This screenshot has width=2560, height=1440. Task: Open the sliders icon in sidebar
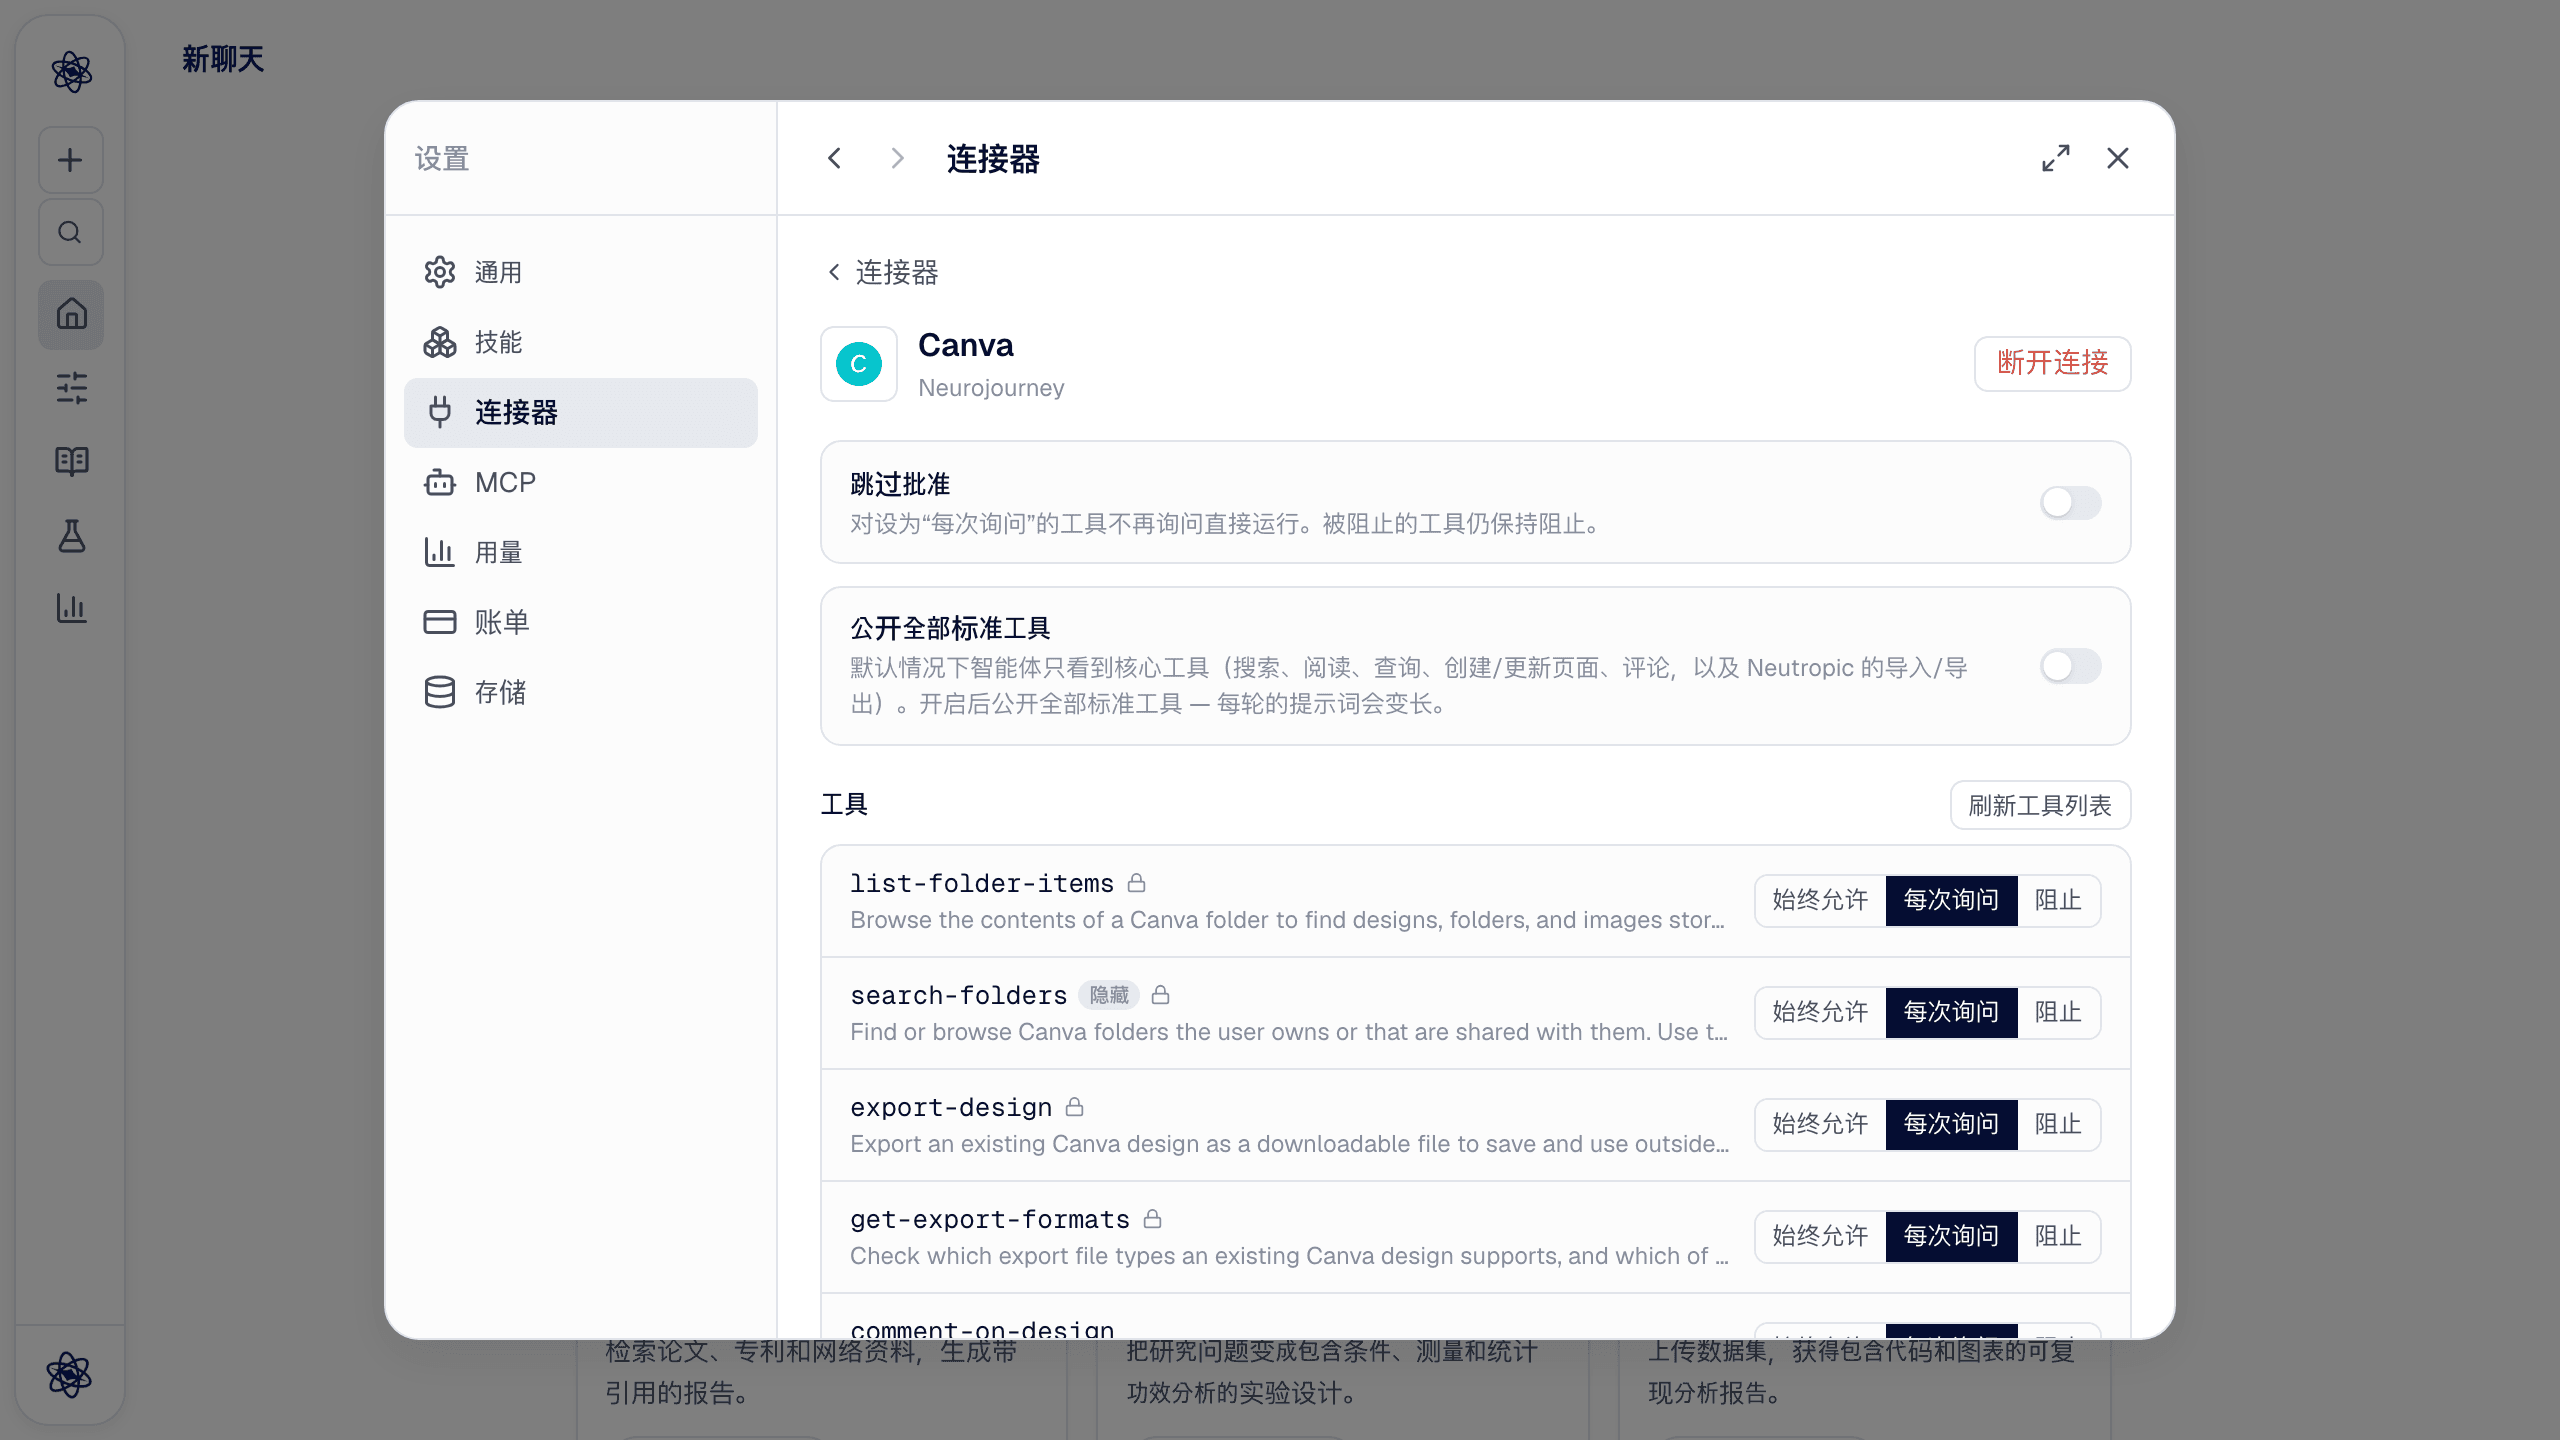tap(71, 387)
